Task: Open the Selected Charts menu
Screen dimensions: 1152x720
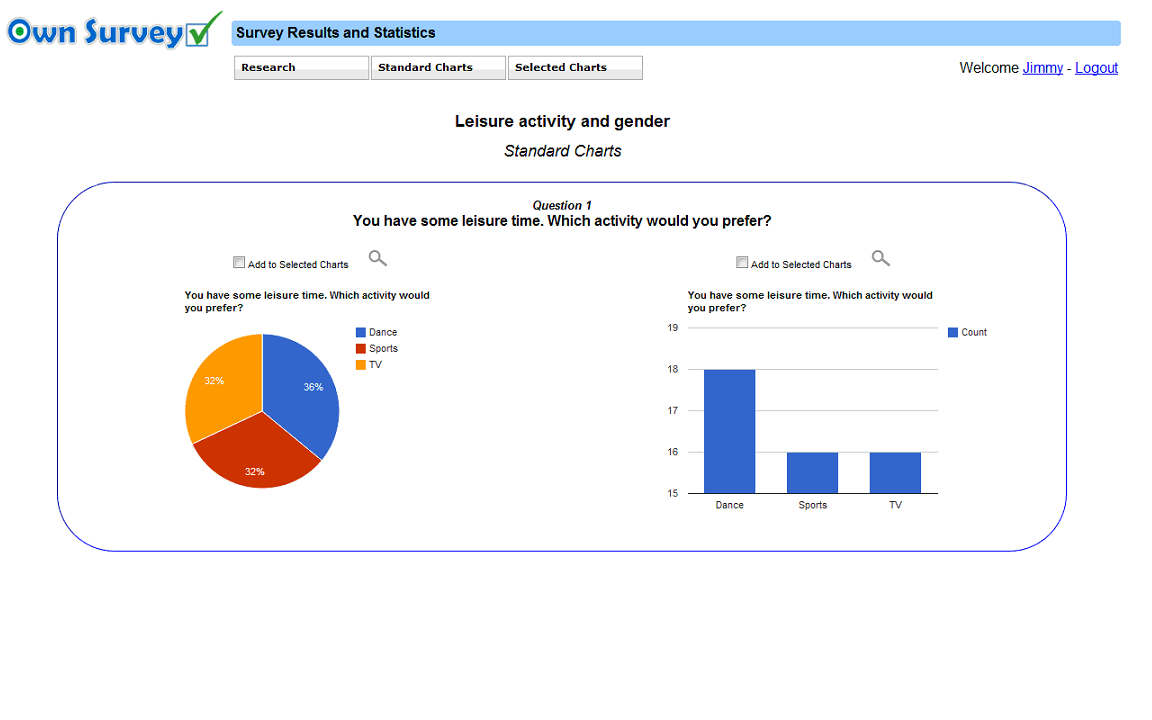Action: click(575, 67)
